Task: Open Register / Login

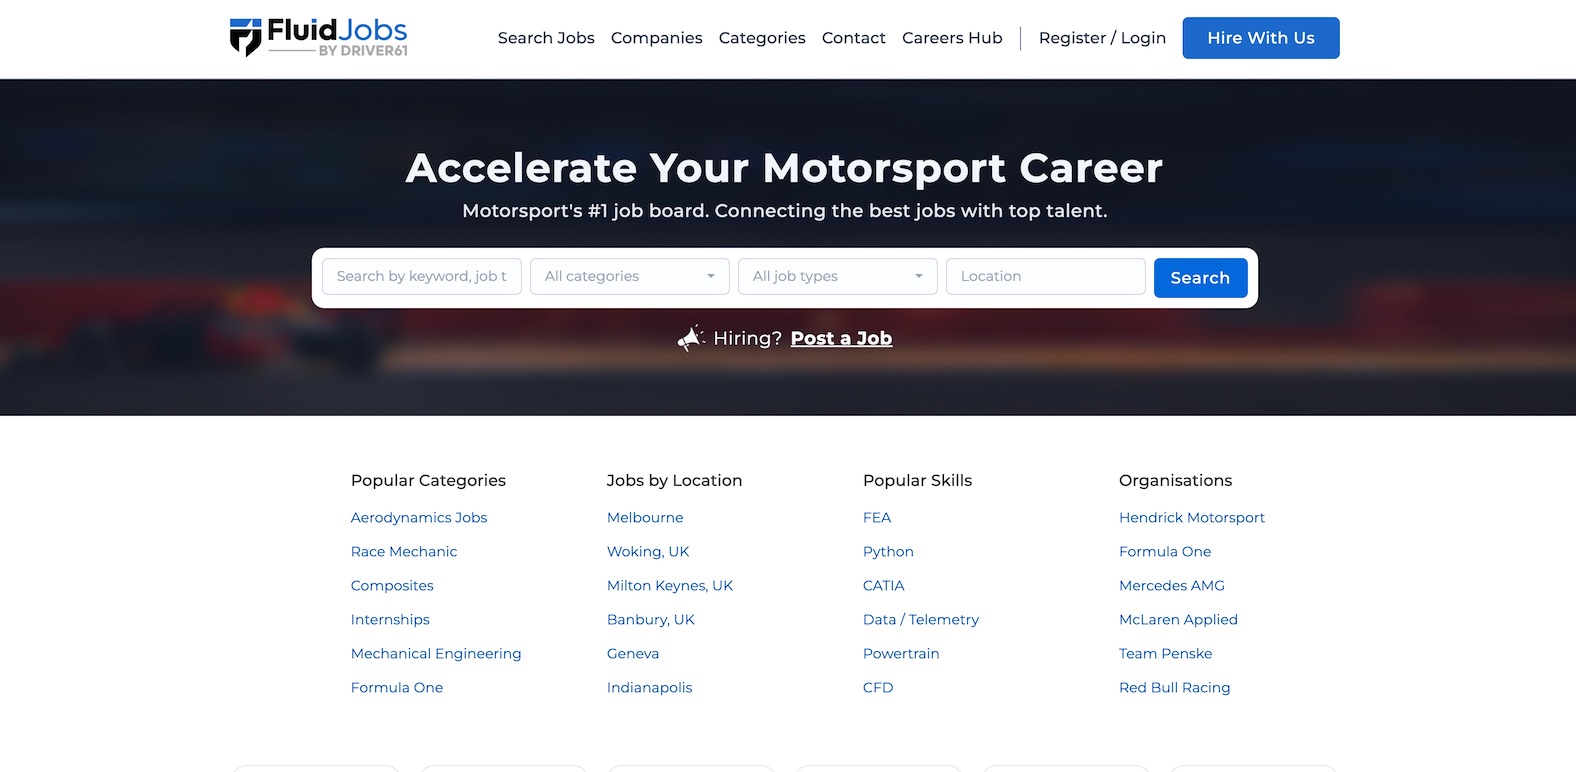Action: point(1102,38)
